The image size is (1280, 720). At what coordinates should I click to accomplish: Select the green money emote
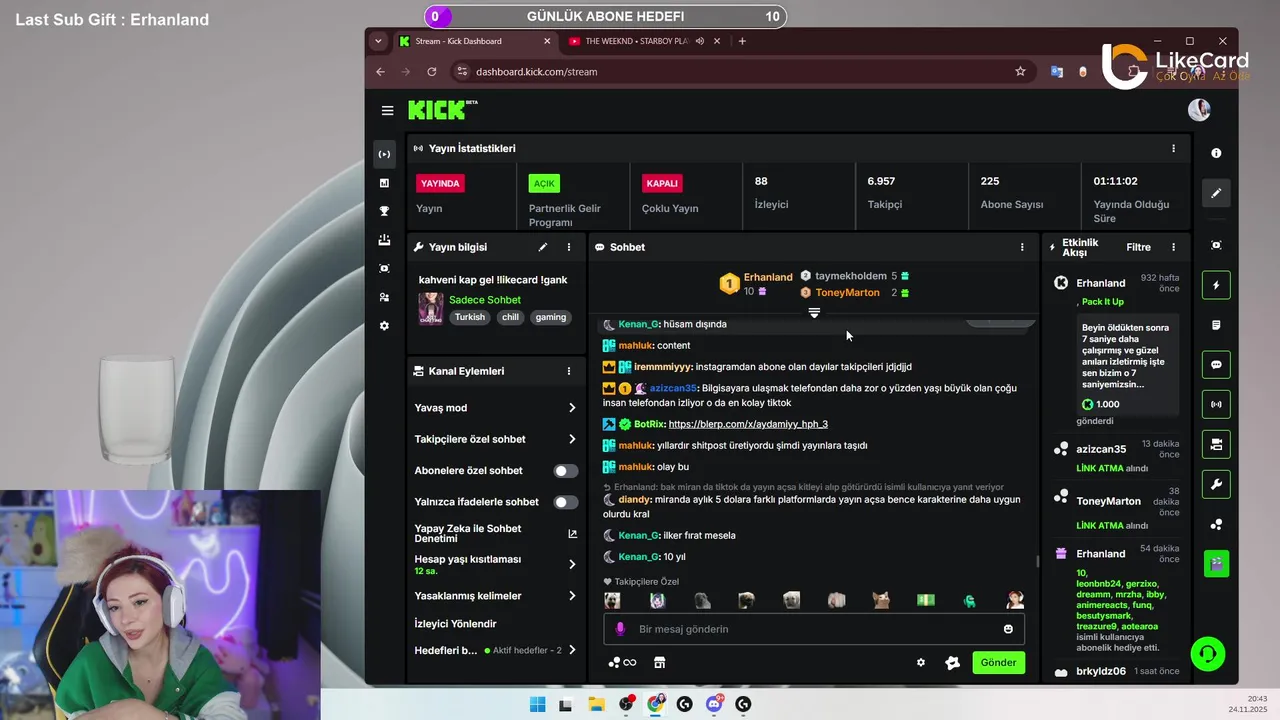tap(926, 600)
